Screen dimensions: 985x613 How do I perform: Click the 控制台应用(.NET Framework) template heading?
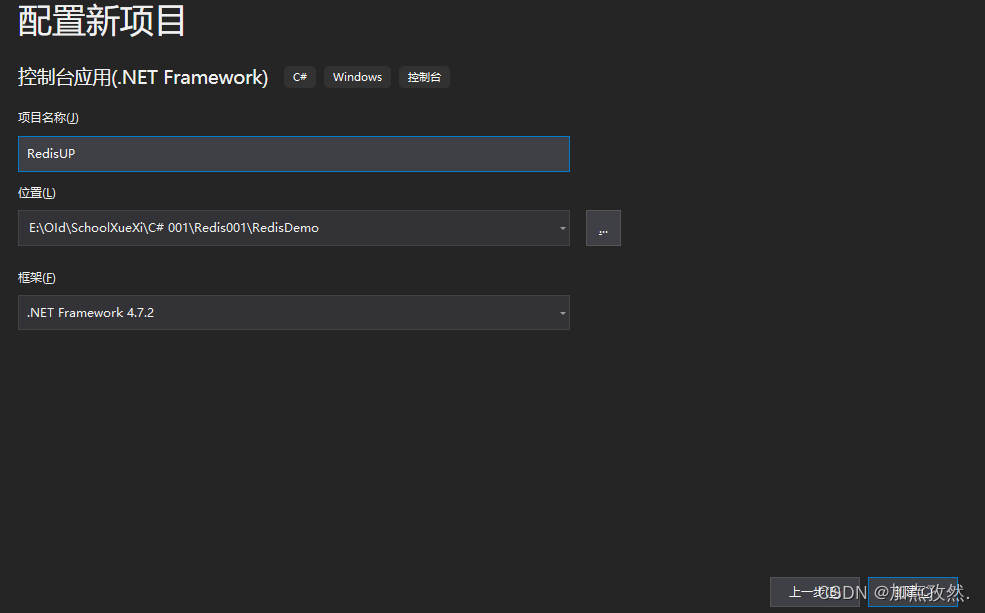143,77
